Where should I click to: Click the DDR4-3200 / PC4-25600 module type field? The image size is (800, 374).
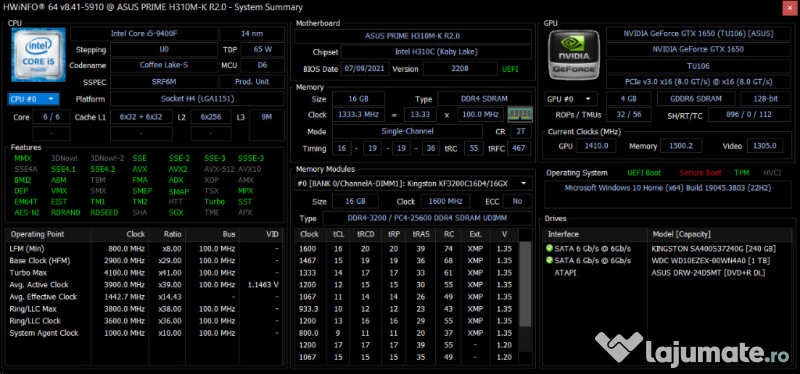(x=427, y=218)
